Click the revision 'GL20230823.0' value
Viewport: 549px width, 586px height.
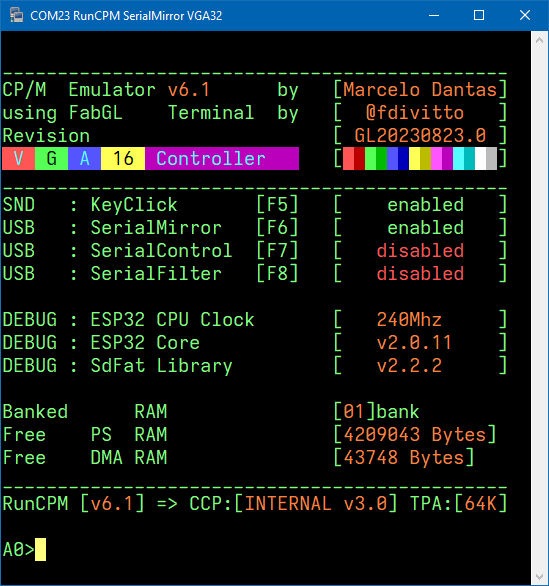coord(420,135)
